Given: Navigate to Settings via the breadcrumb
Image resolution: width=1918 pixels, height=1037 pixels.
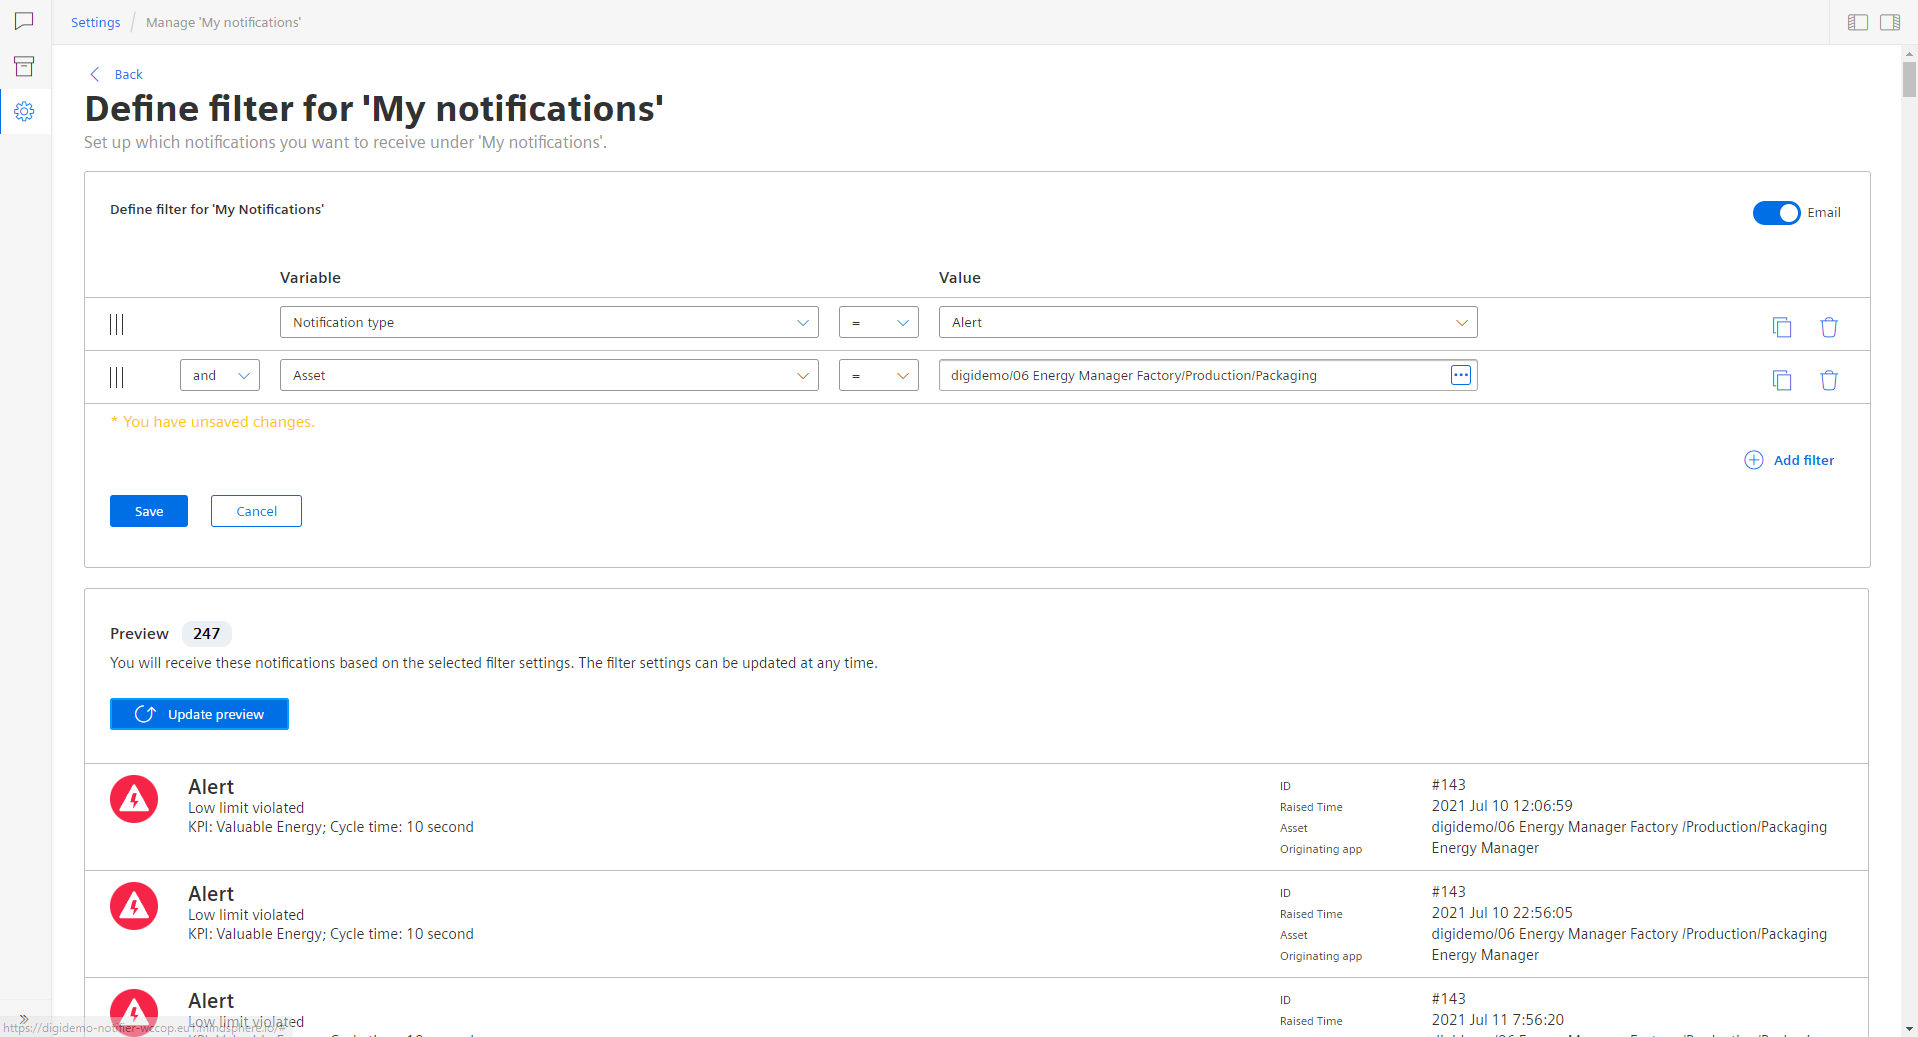Looking at the screenshot, I should tap(95, 21).
